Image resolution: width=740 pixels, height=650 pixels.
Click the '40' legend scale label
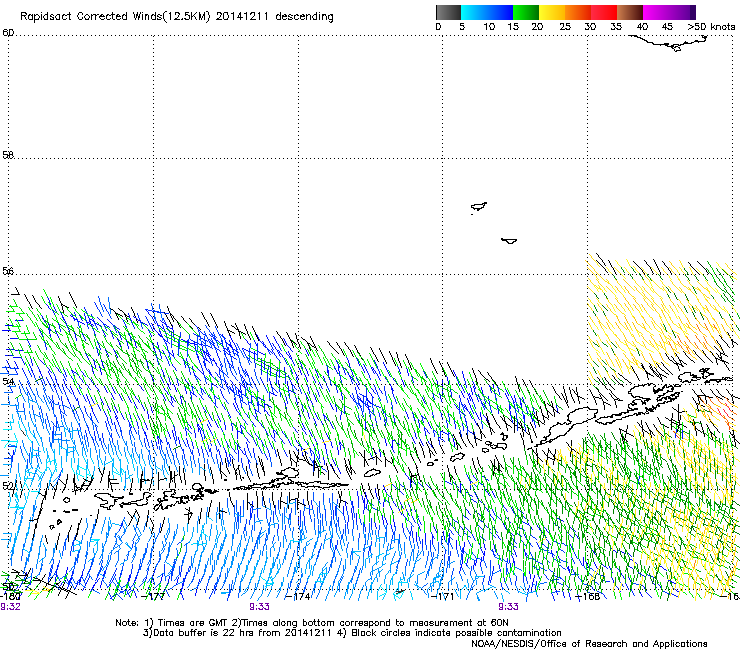[x=642, y=27]
